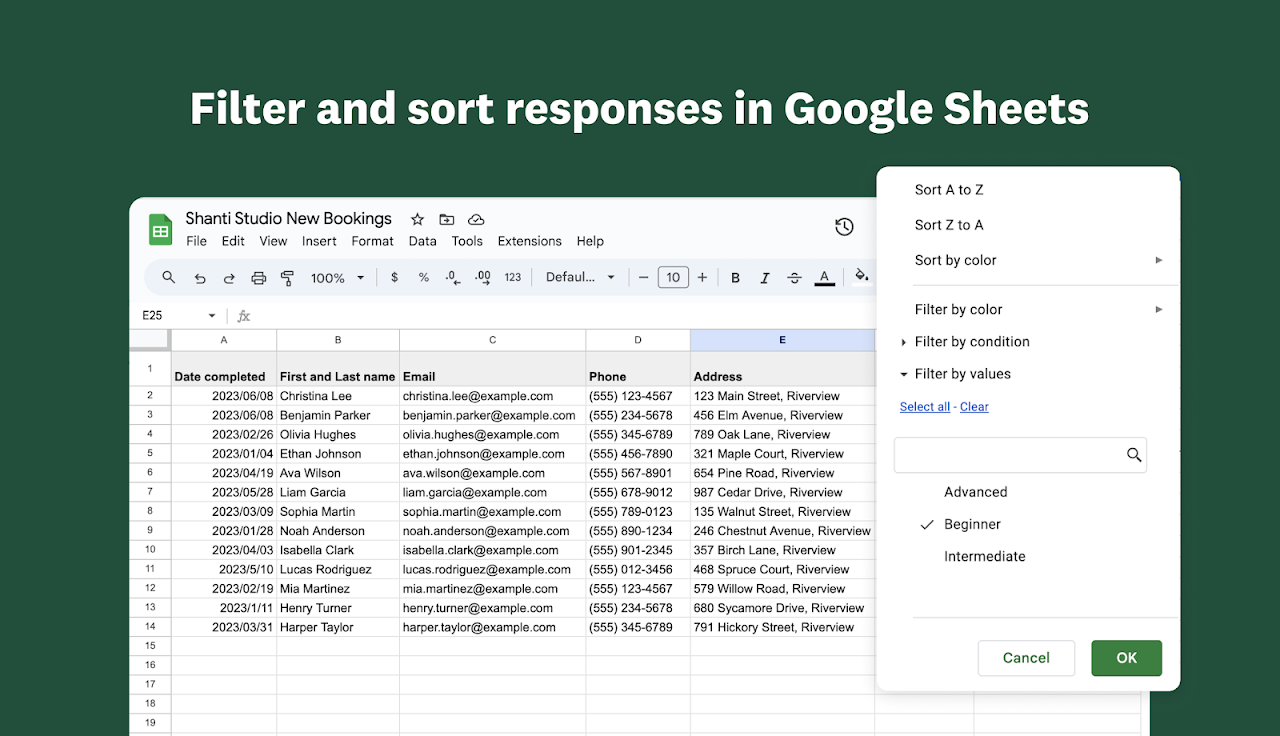1280x736 pixels.
Task: Expand the Filter by color submenu
Action: pos(1159,309)
